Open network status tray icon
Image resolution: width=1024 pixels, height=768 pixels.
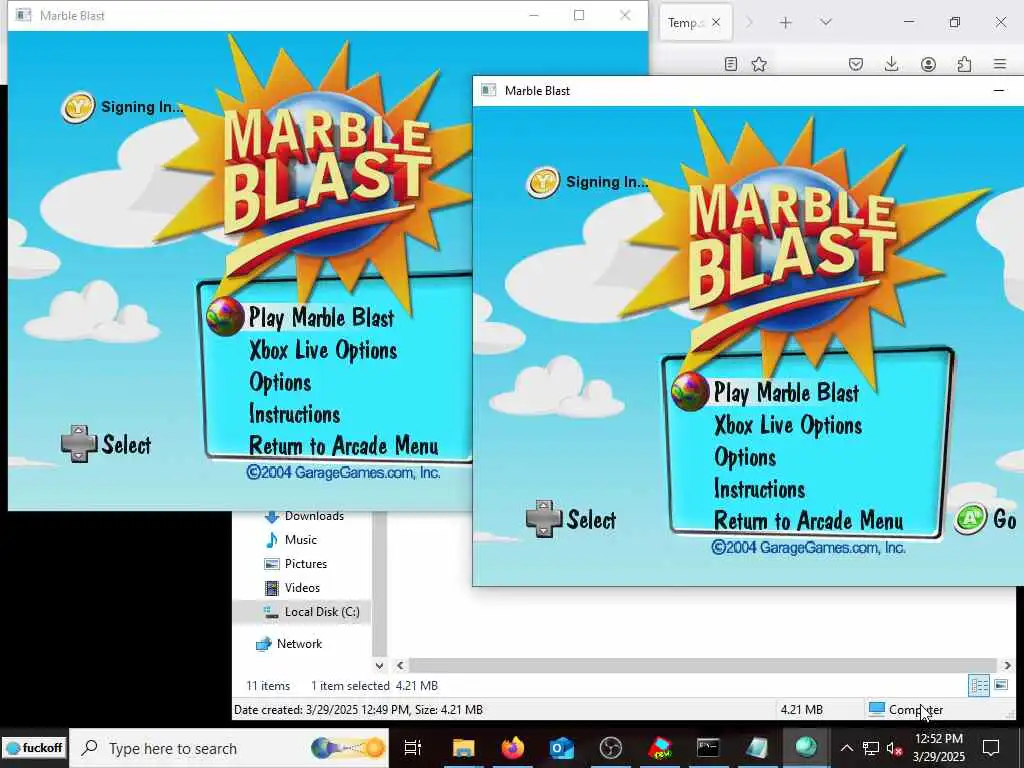[x=871, y=748]
